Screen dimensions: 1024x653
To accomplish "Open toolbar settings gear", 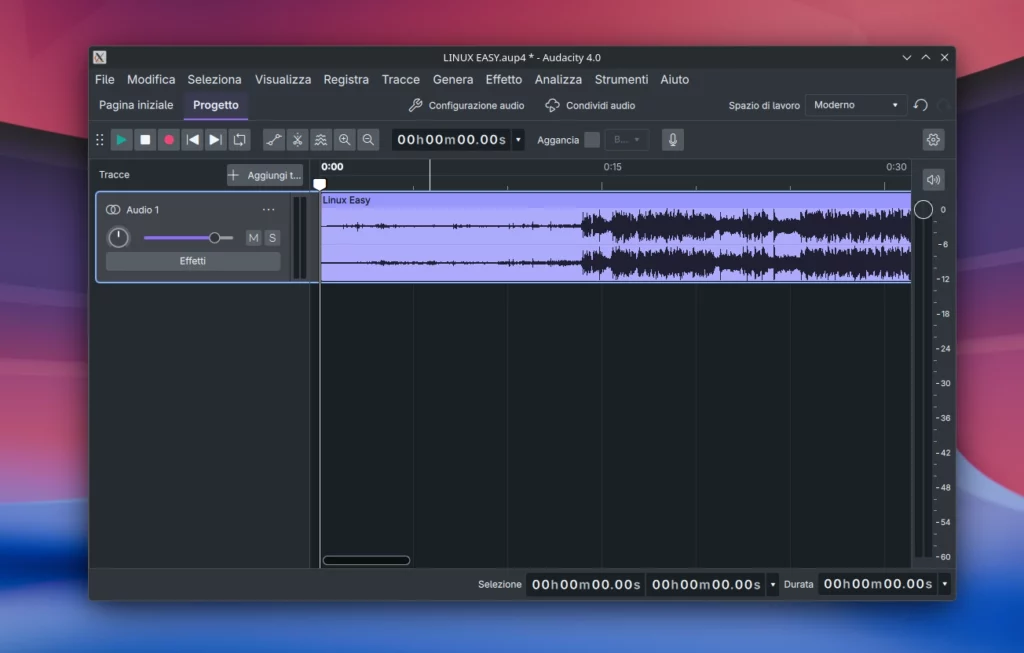I will (x=933, y=140).
